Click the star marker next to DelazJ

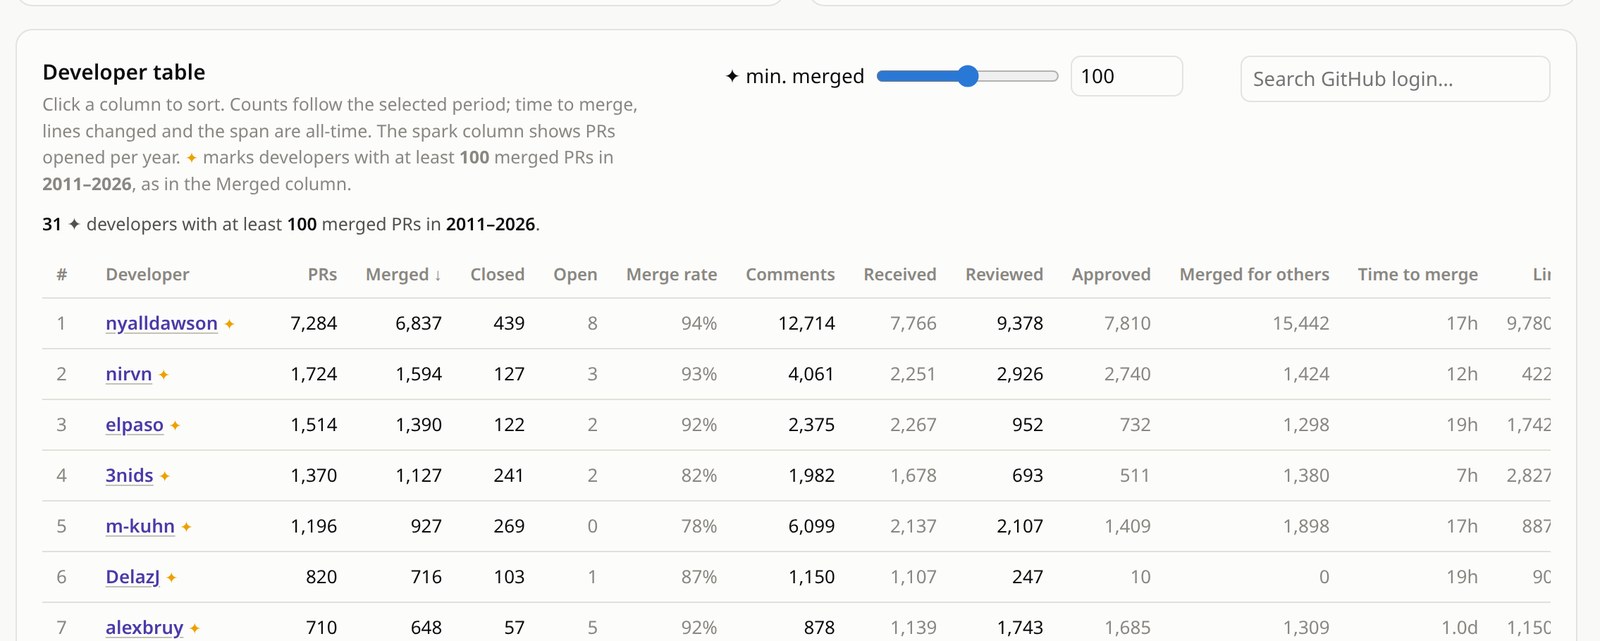(x=172, y=578)
